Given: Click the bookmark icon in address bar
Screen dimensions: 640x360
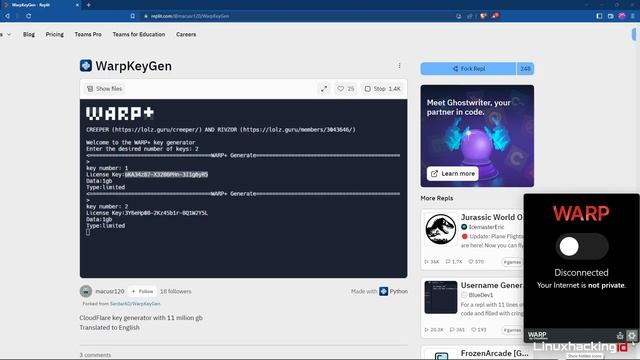Looking at the screenshot, I should tap(133, 16).
